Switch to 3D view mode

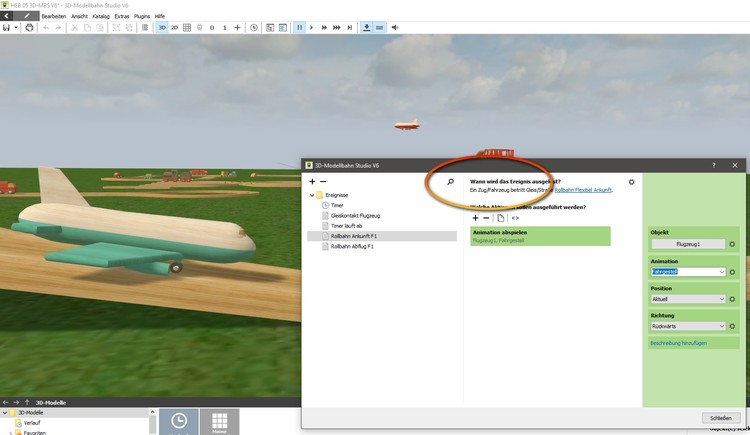tap(162, 28)
